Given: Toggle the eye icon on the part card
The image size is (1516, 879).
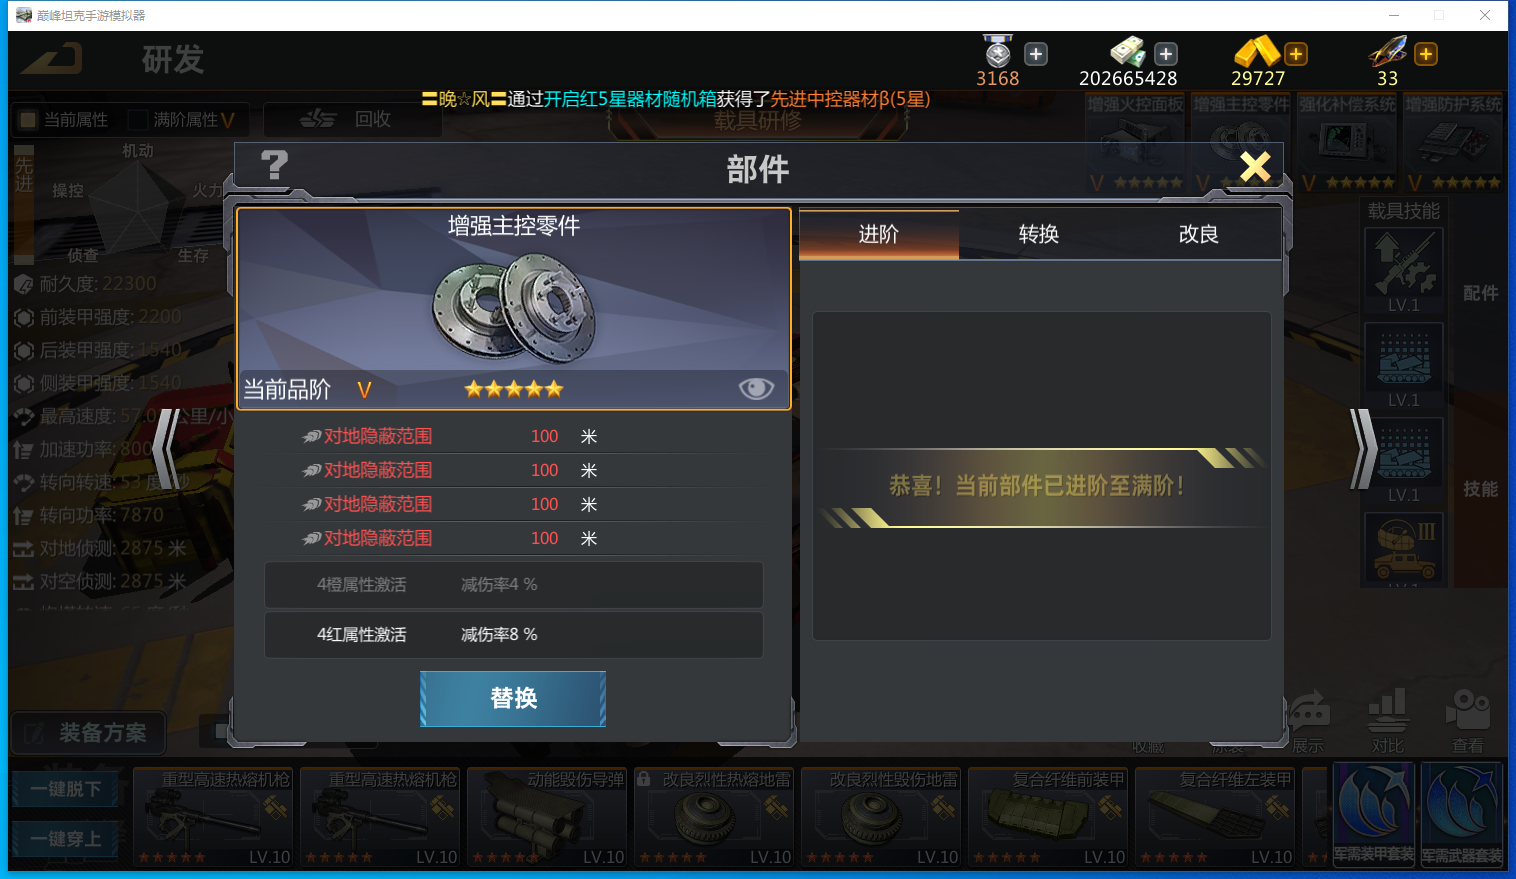Looking at the screenshot, I should 756,389.
